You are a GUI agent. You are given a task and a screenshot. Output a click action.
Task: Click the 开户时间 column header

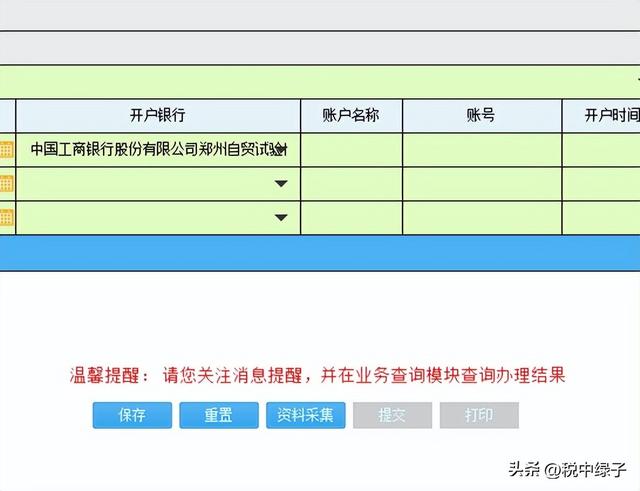(601, 115)
